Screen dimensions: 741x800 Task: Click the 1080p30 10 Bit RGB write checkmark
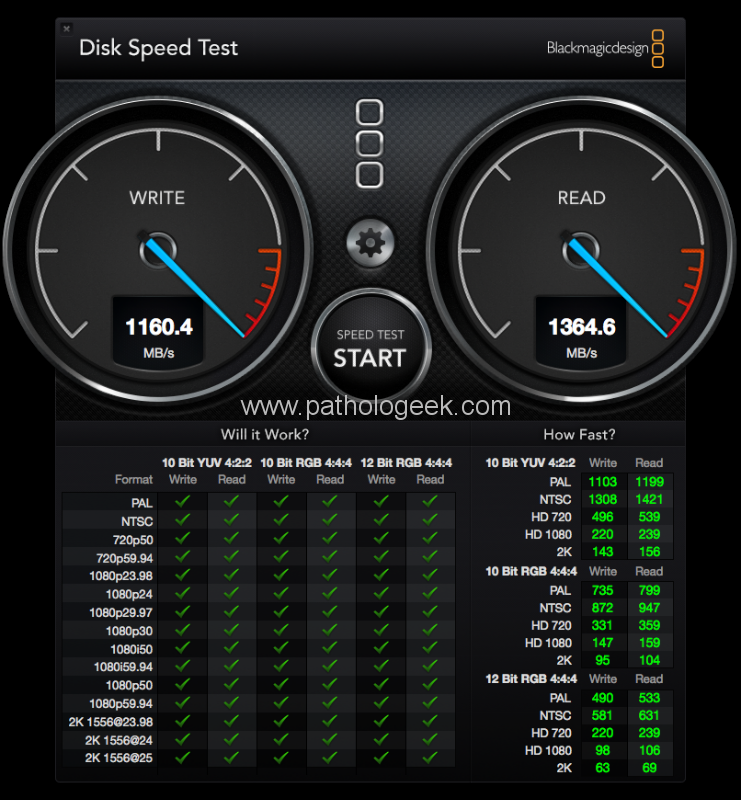(x=281, y=630)
